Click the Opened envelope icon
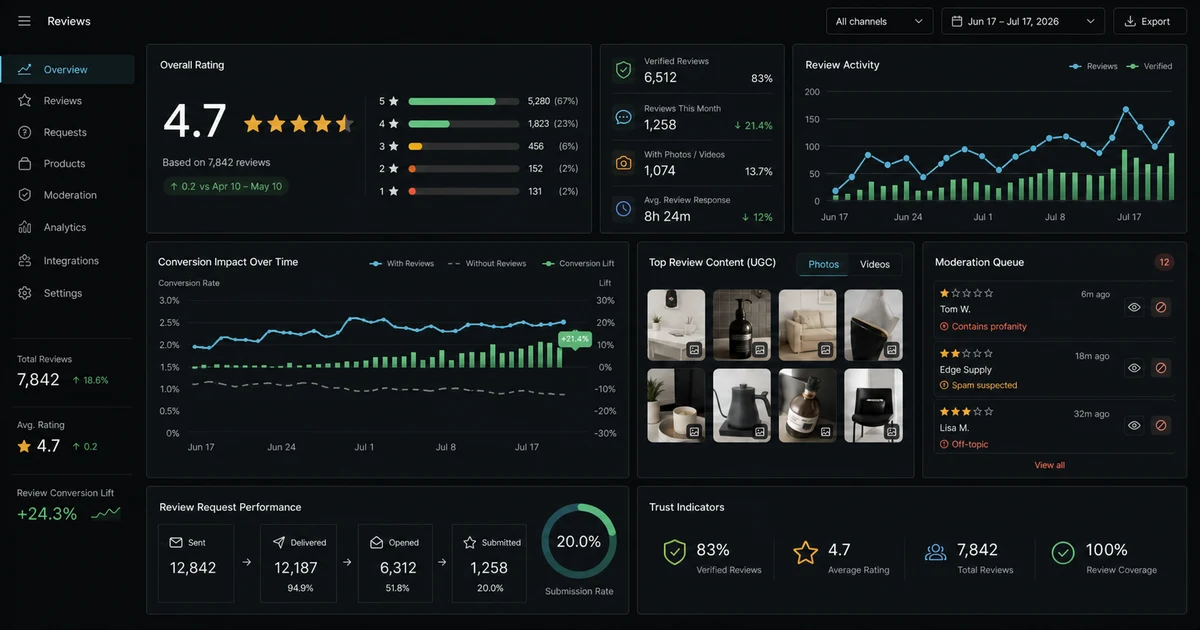1200x630 pixels. point(376,542)
